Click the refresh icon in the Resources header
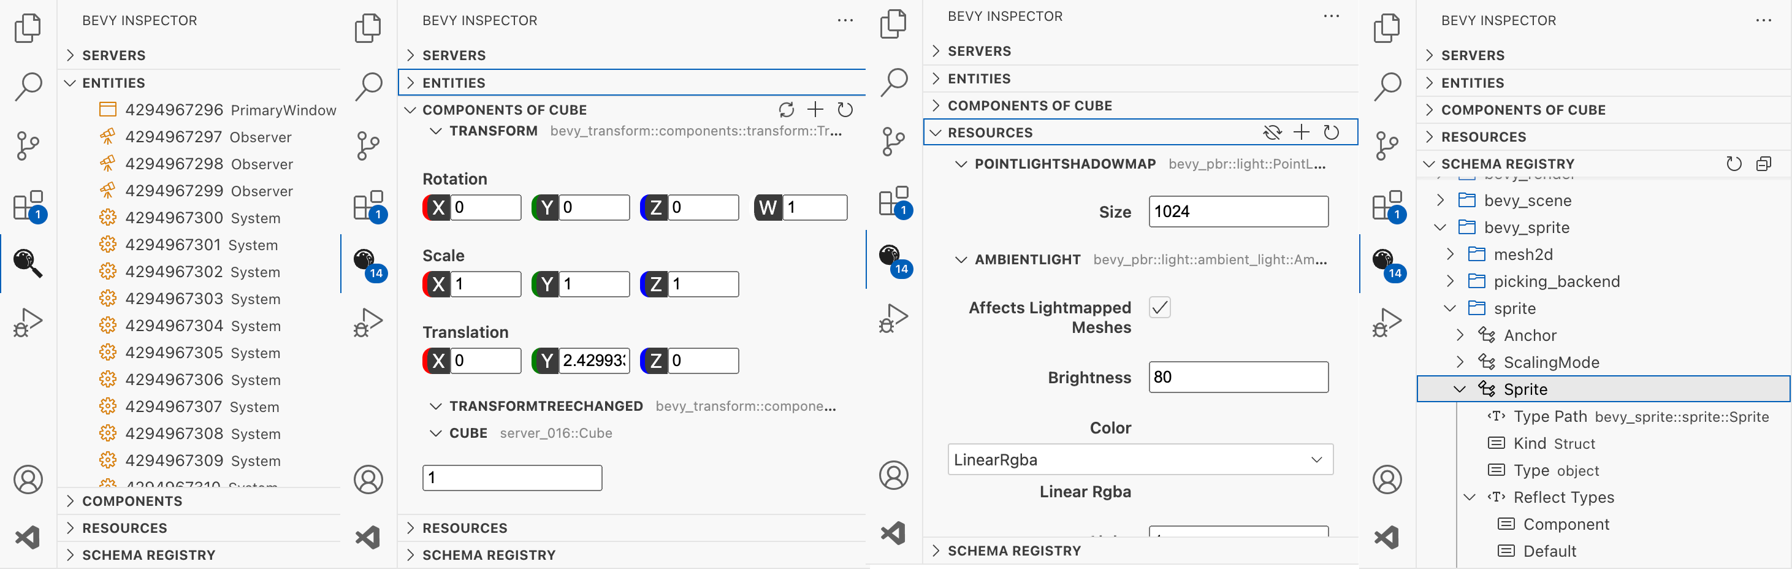This screenshot has width=1792, height=569. tap(1331, 132)
